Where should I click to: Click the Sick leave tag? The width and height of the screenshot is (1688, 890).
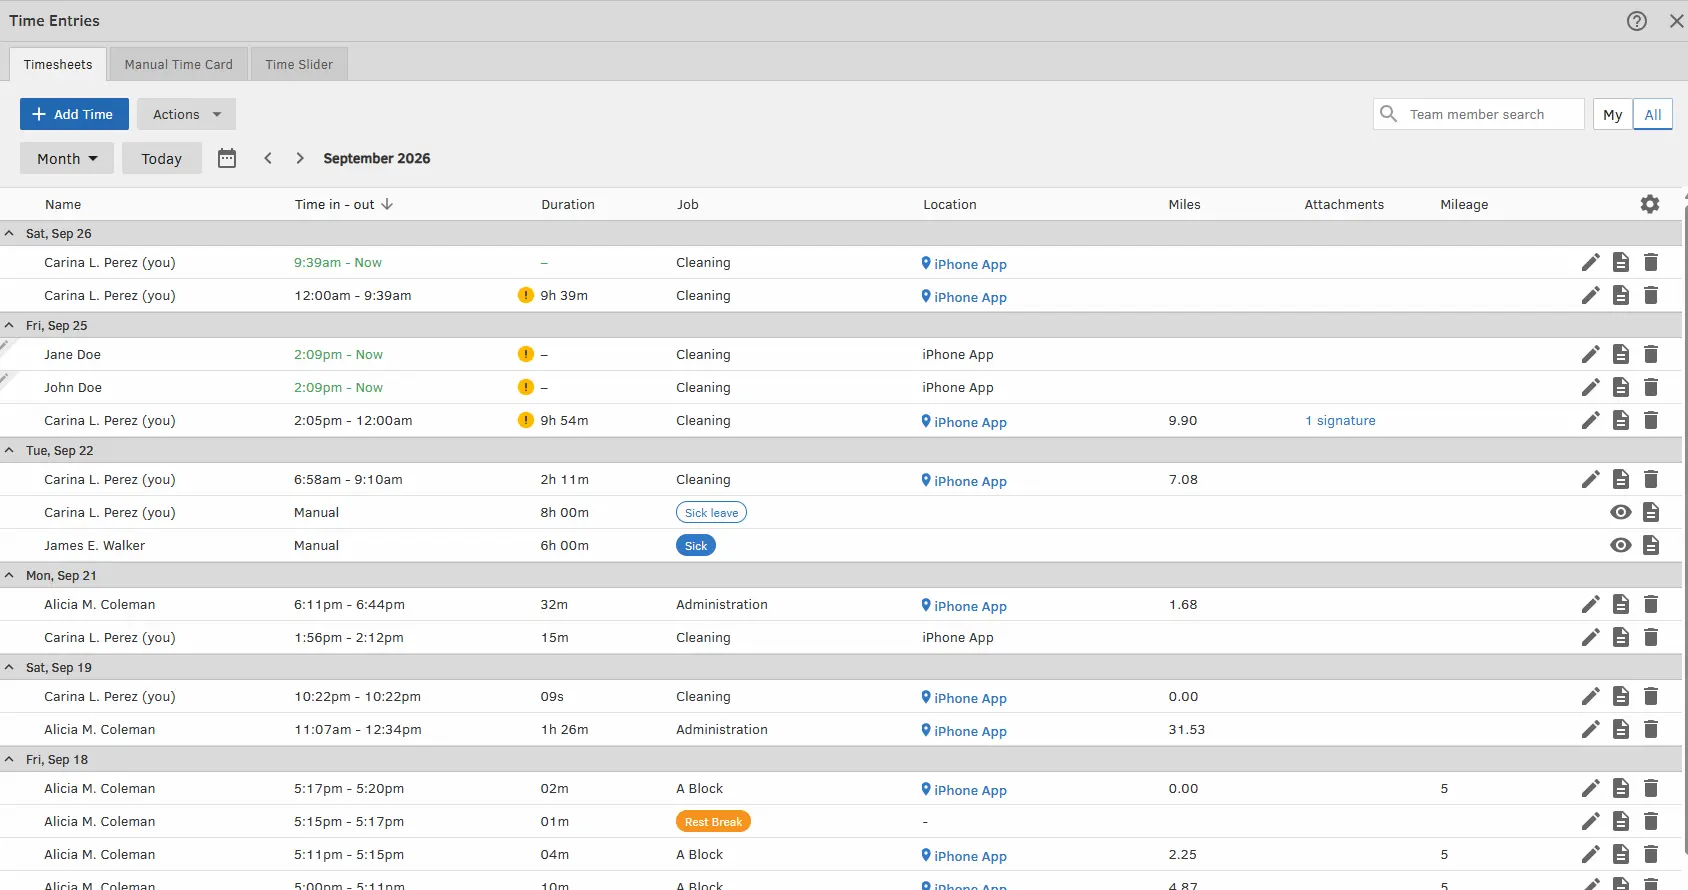click(x=711, y=512)
